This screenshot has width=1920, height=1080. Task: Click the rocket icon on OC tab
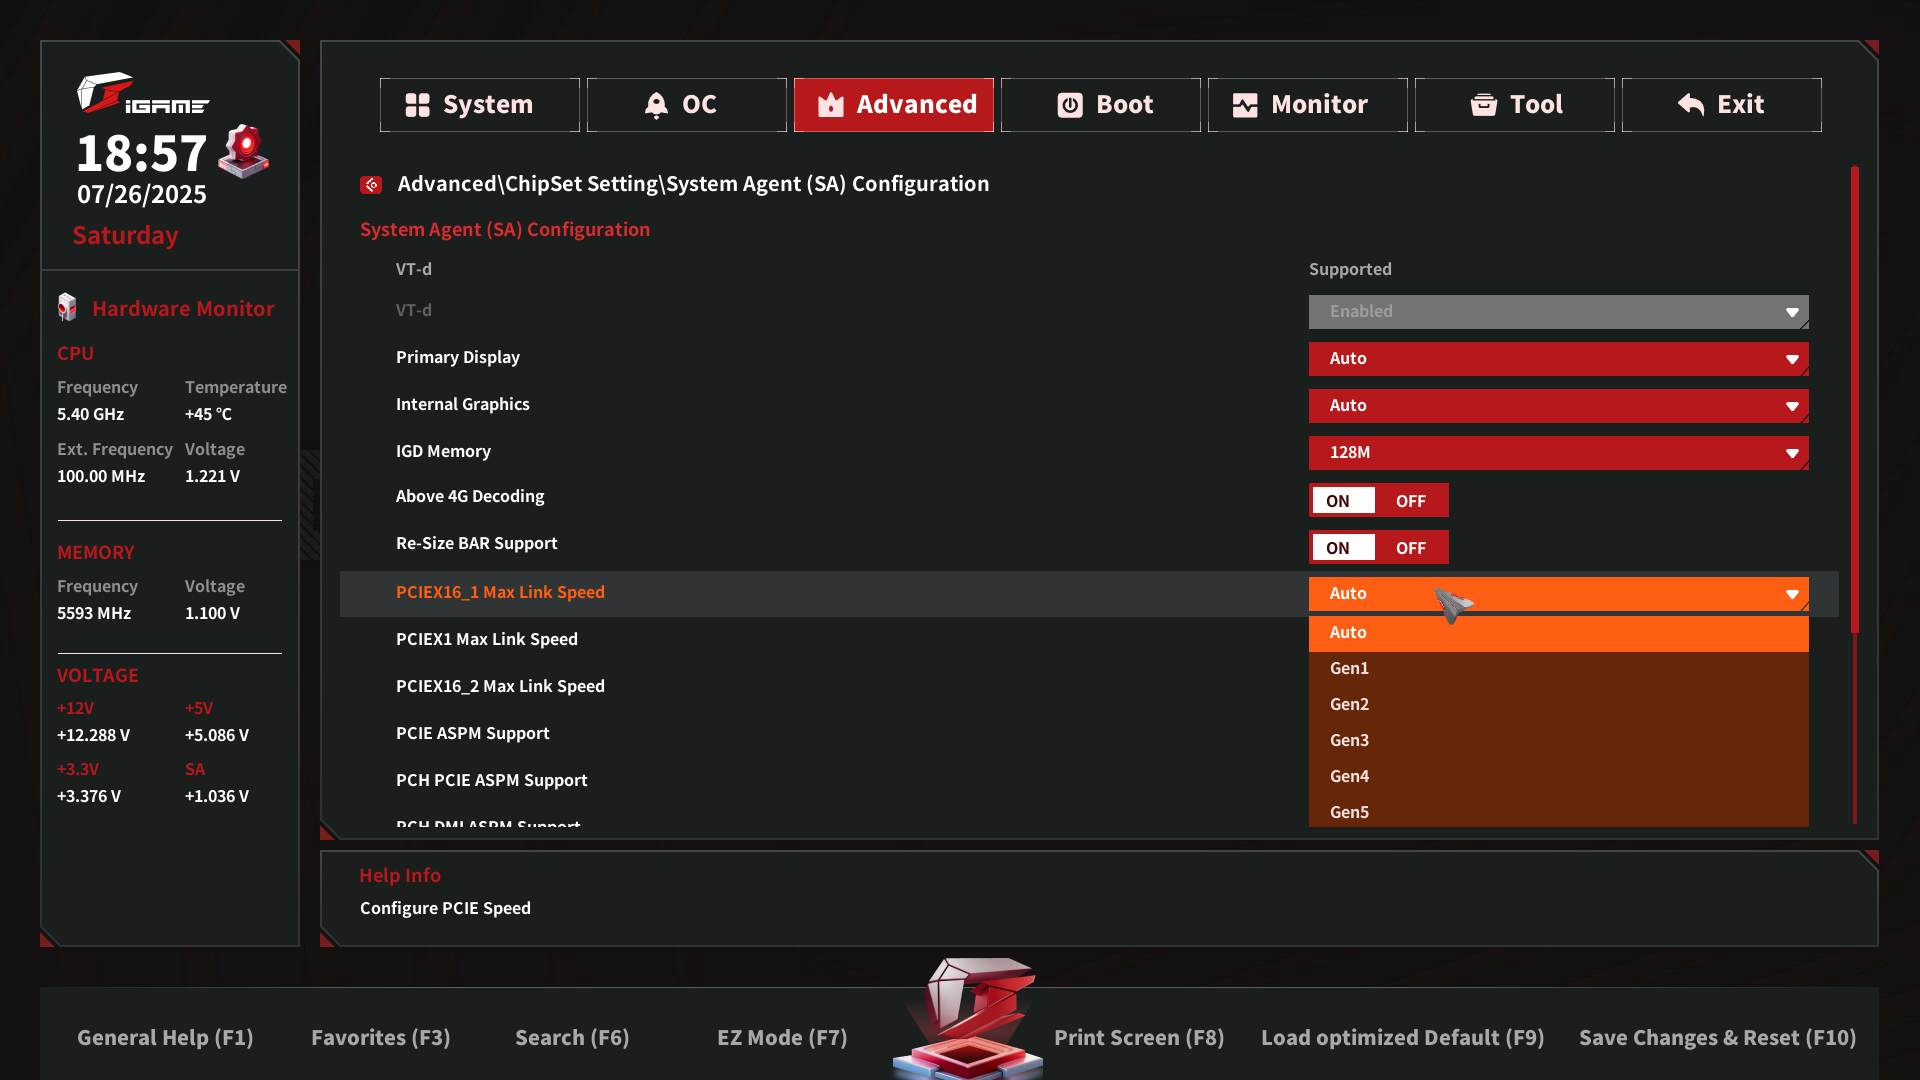pos(656,105)
